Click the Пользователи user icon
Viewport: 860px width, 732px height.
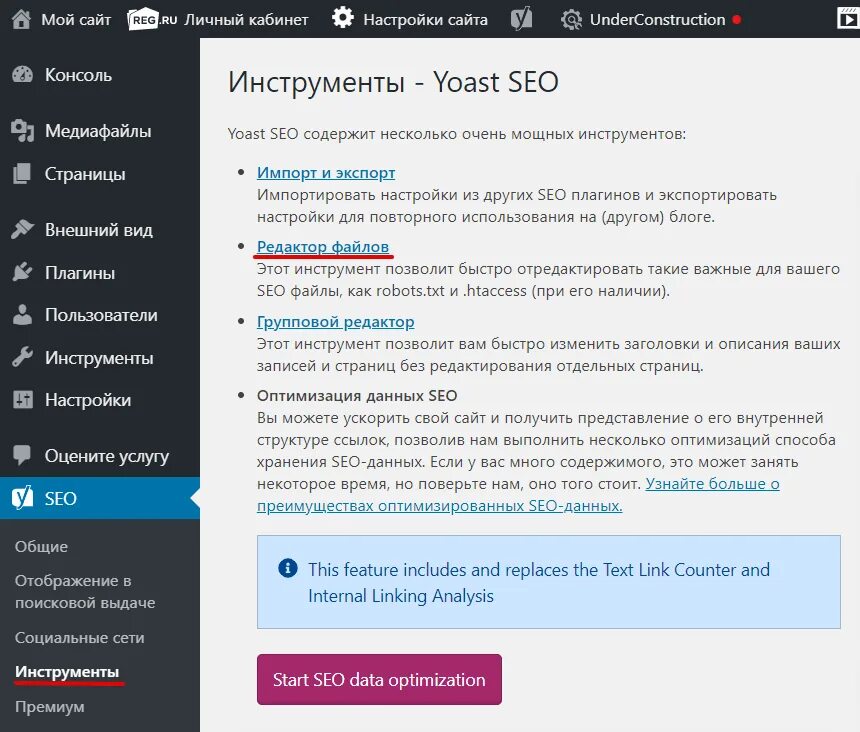(22, 315)
